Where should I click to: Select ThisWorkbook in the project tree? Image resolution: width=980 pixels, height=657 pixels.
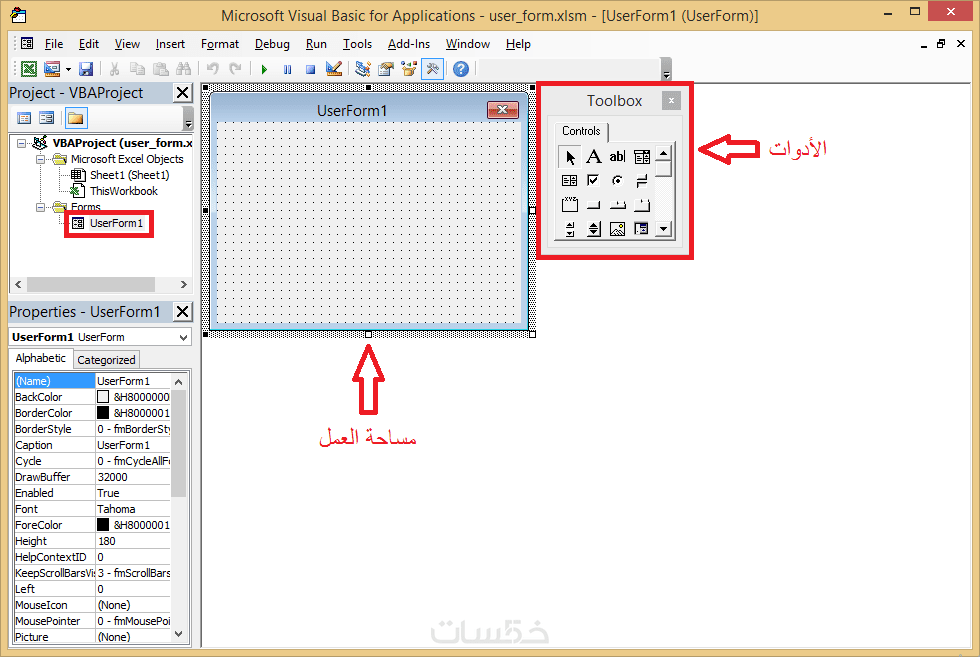[x=124, y=191]
